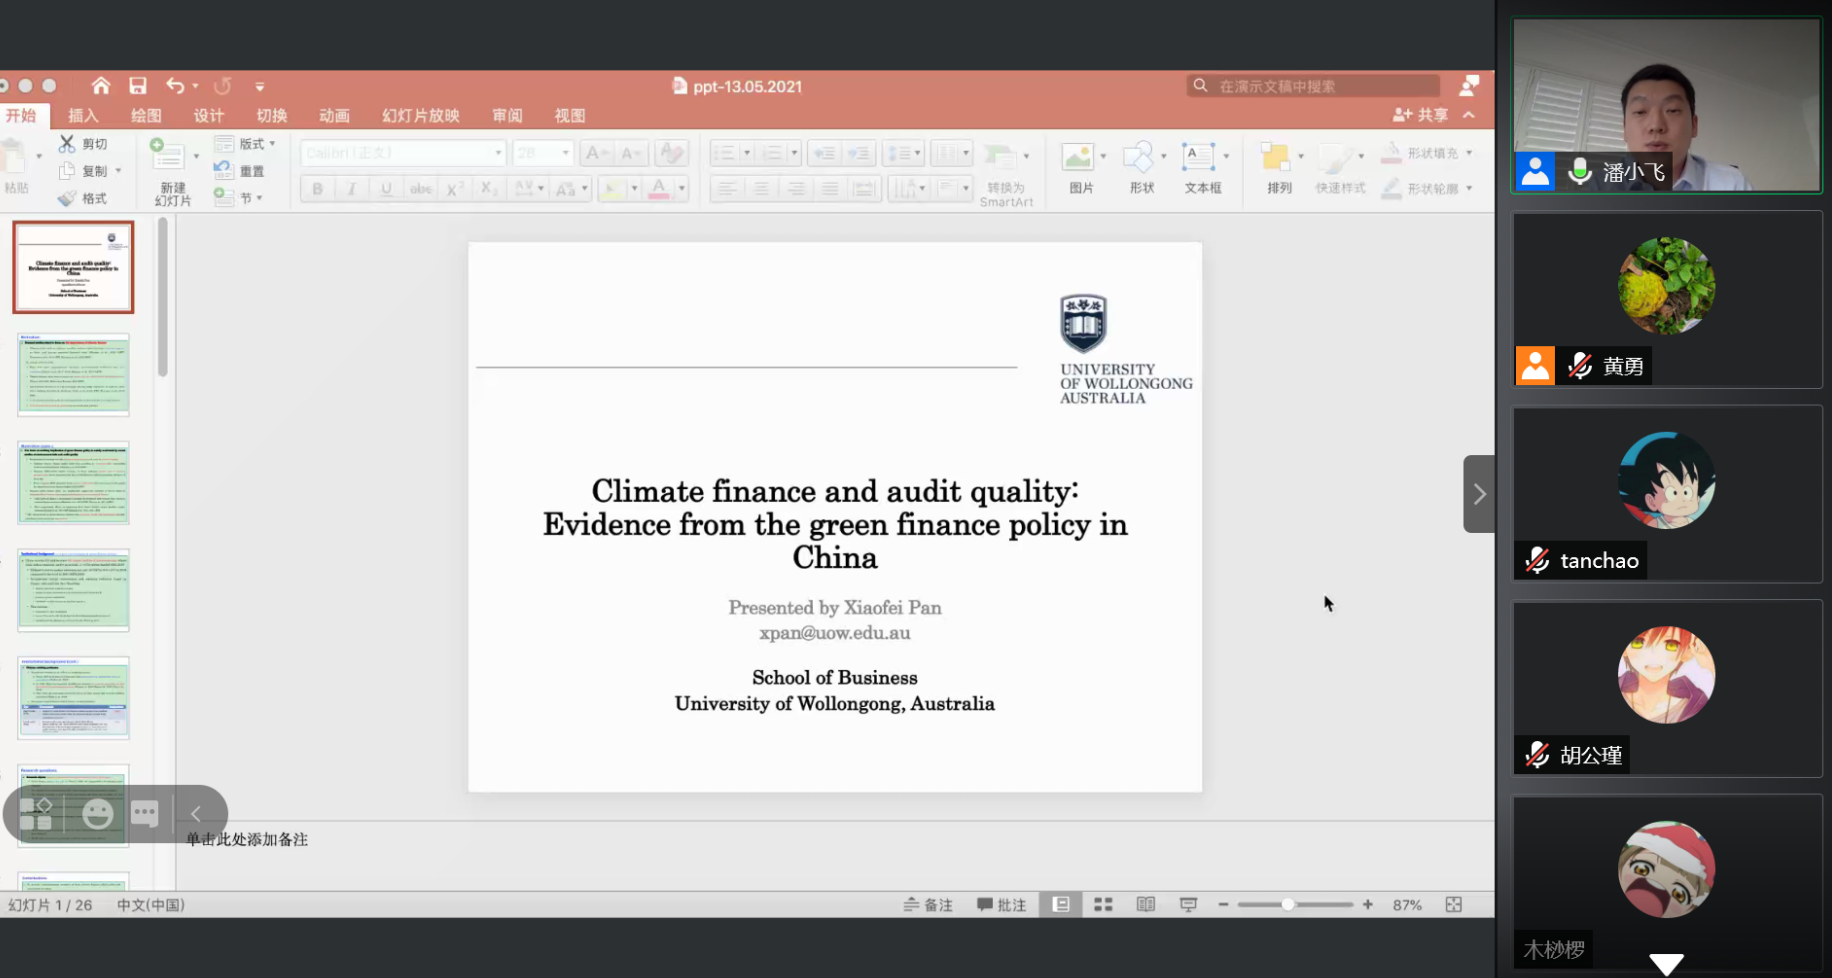1832x978 pixels.
Task: Collapse the ribbon using the chevron
Action: (1469, 115)
